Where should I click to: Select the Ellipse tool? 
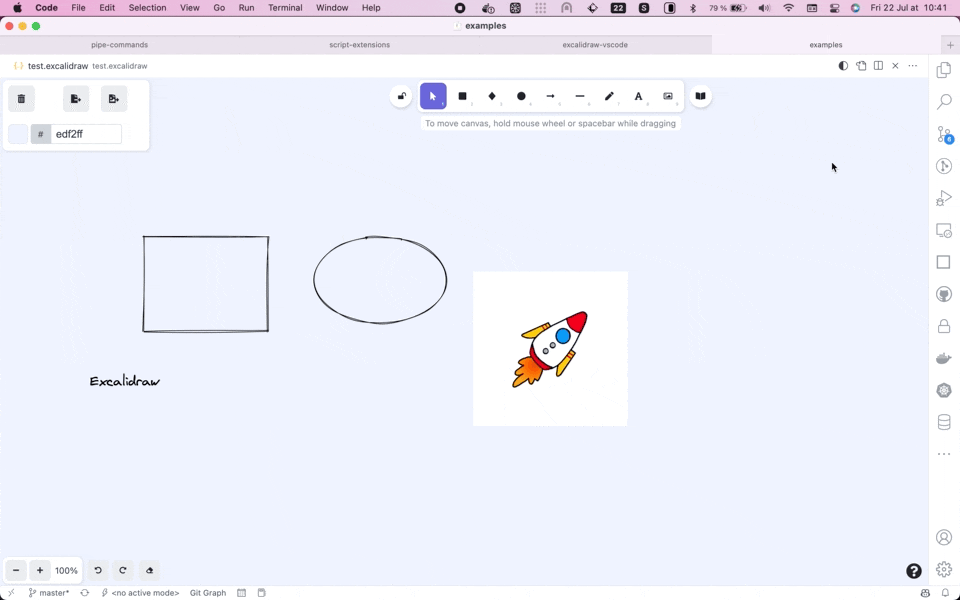pyautogui.click(x=521, y=96)
